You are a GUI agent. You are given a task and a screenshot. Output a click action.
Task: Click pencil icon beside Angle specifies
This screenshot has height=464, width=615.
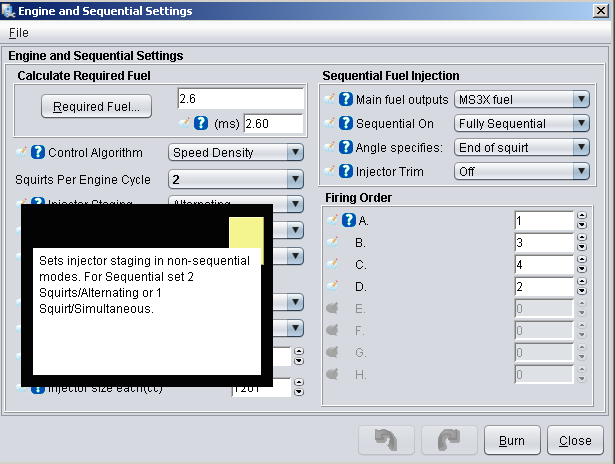(x=330, y=146)
